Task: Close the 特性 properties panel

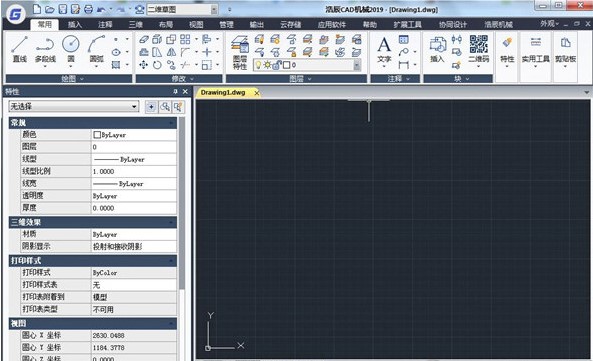Action: point(185,91)
